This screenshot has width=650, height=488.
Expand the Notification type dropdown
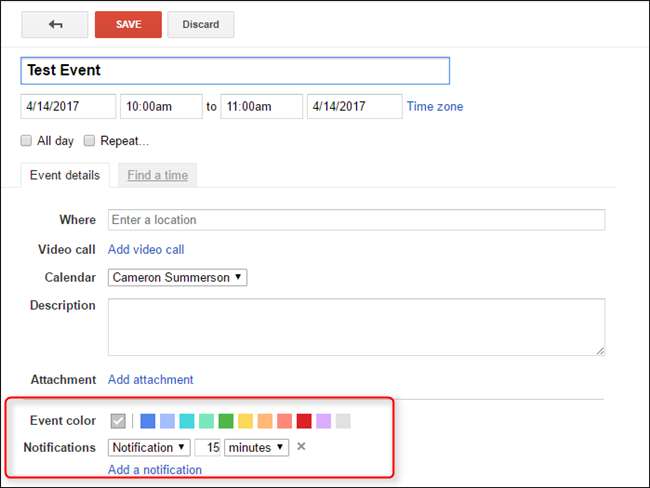click(x=149, y=447)
